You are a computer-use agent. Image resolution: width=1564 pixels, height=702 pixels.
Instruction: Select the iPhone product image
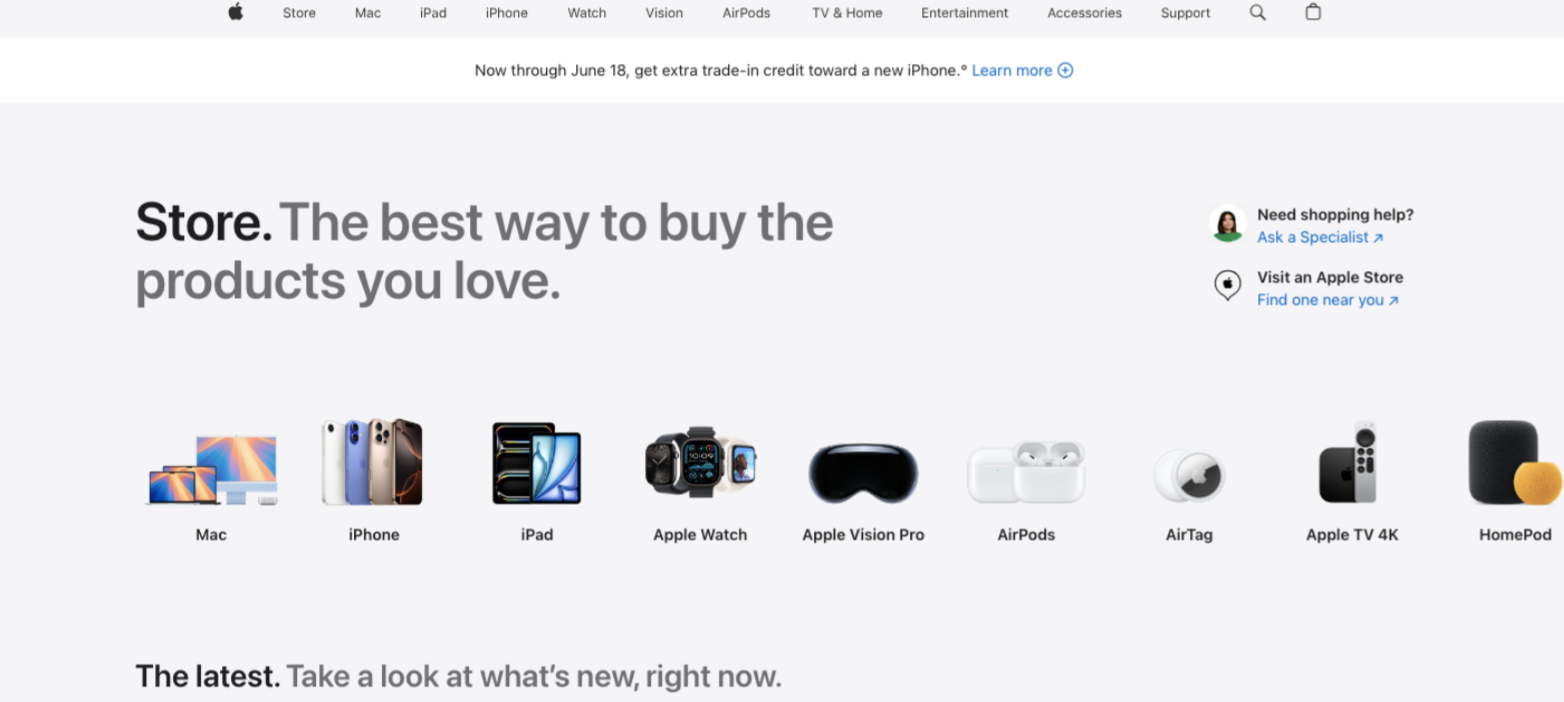[372, 462]
